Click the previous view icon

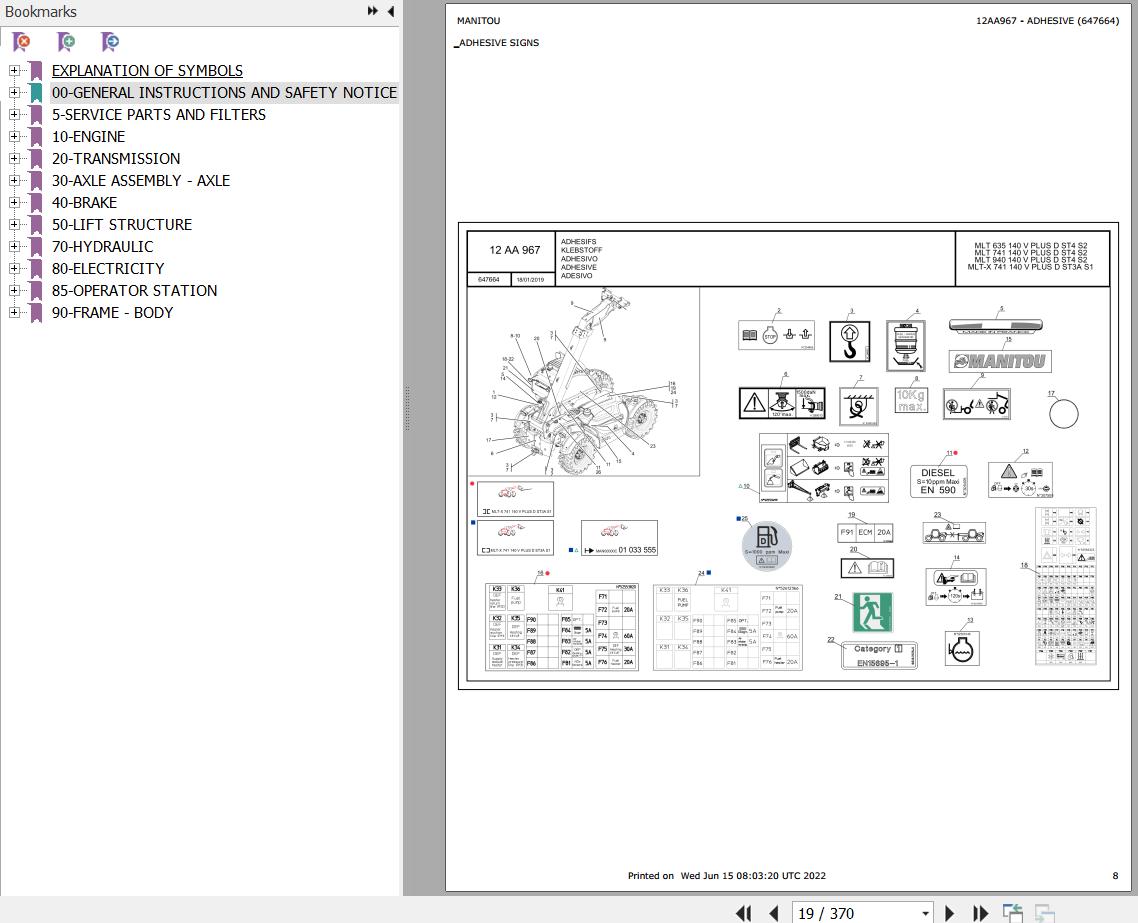coord(1012,913)
